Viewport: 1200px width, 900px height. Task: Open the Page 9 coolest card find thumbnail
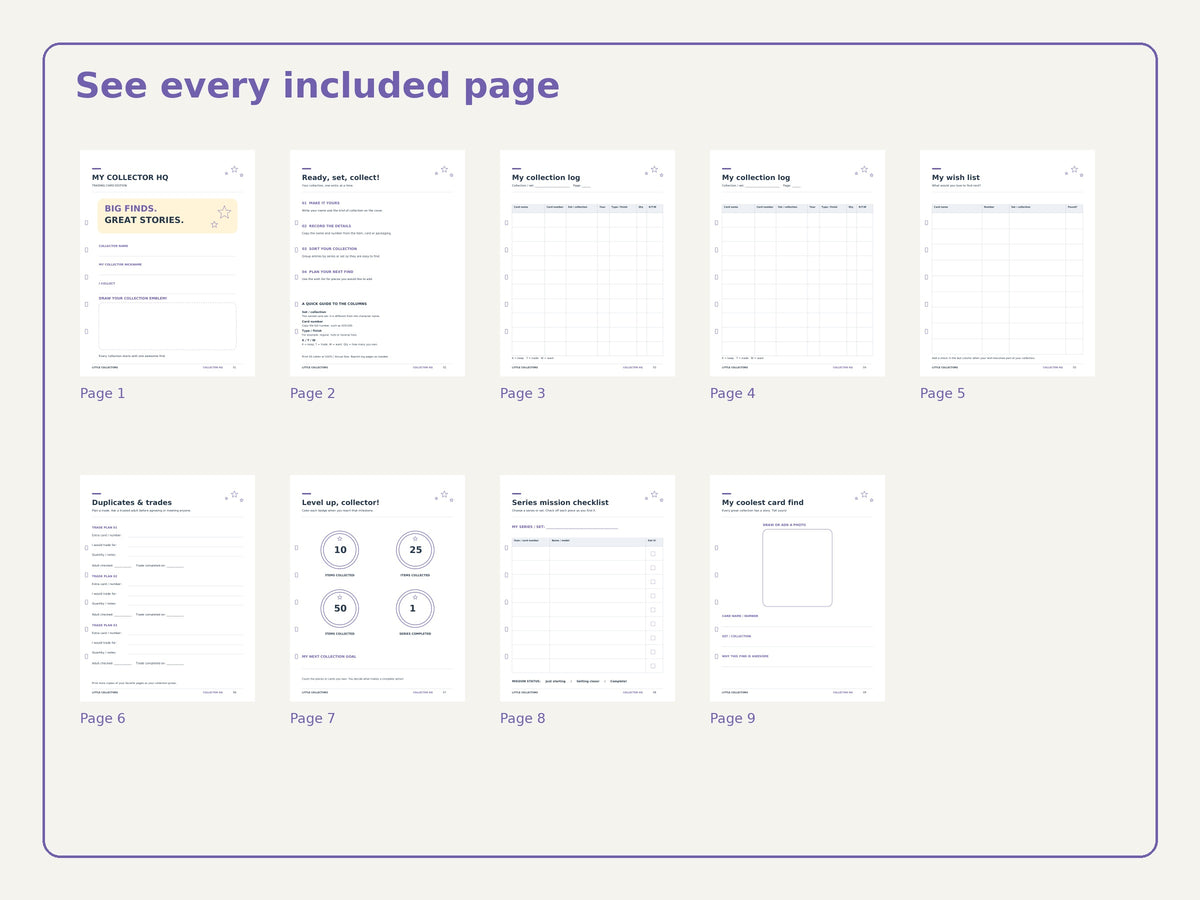[797, 588]
